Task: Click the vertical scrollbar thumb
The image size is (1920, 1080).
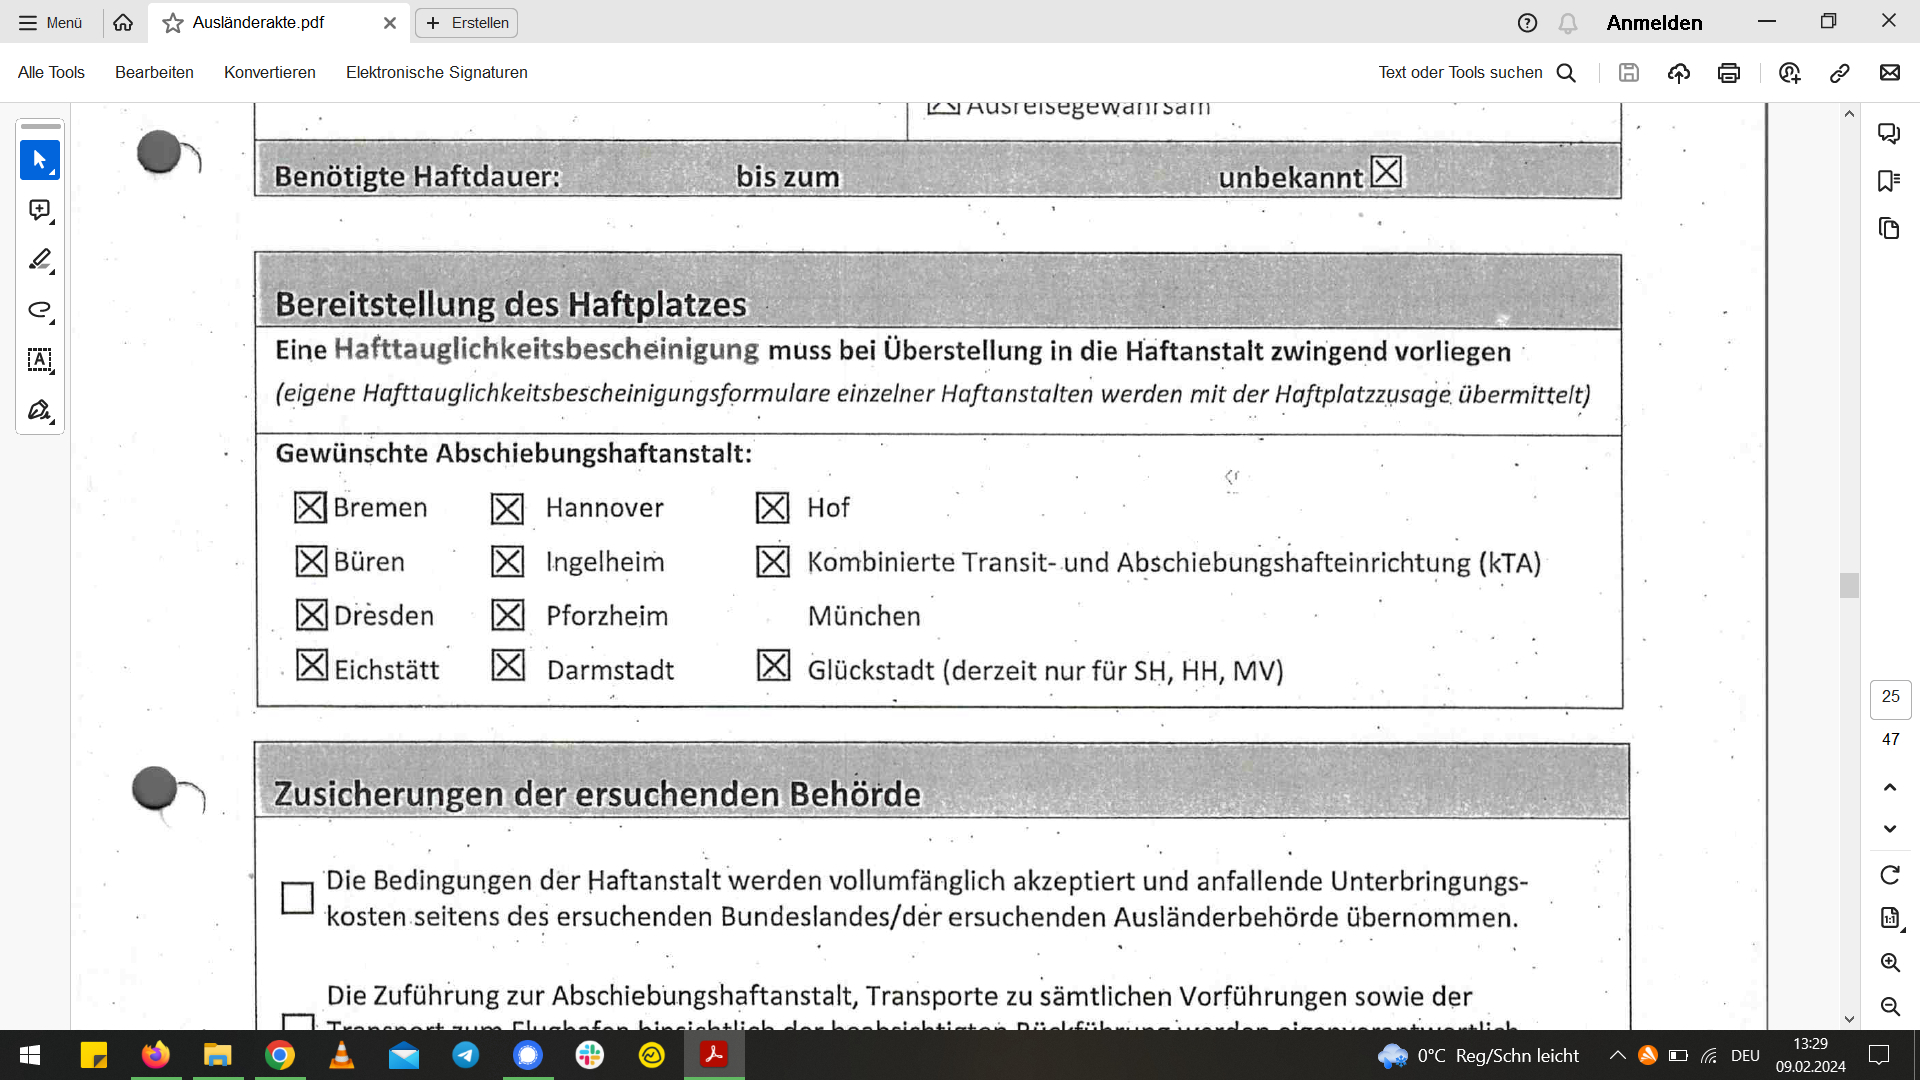Action: (1849, 585)
